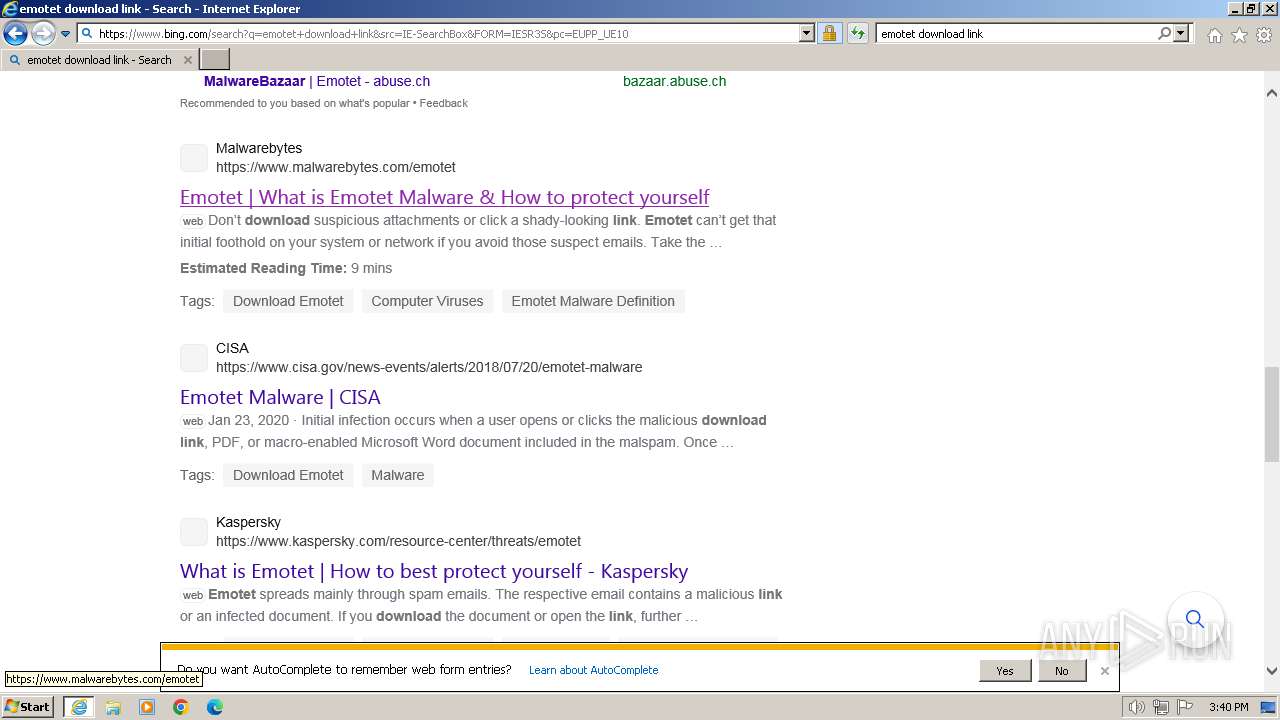Open the Emotet Malware CISA result
1280x720 pixels.
click(280, 397)
